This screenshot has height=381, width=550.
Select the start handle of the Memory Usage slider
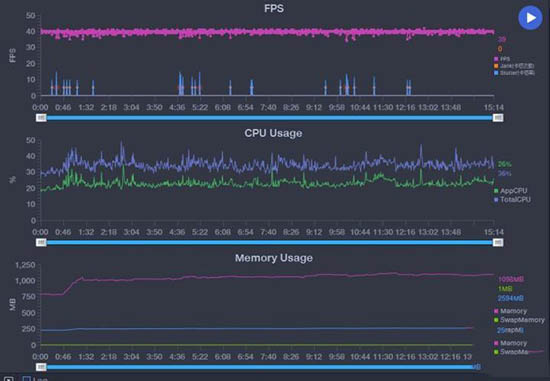(x=41, y=367)
